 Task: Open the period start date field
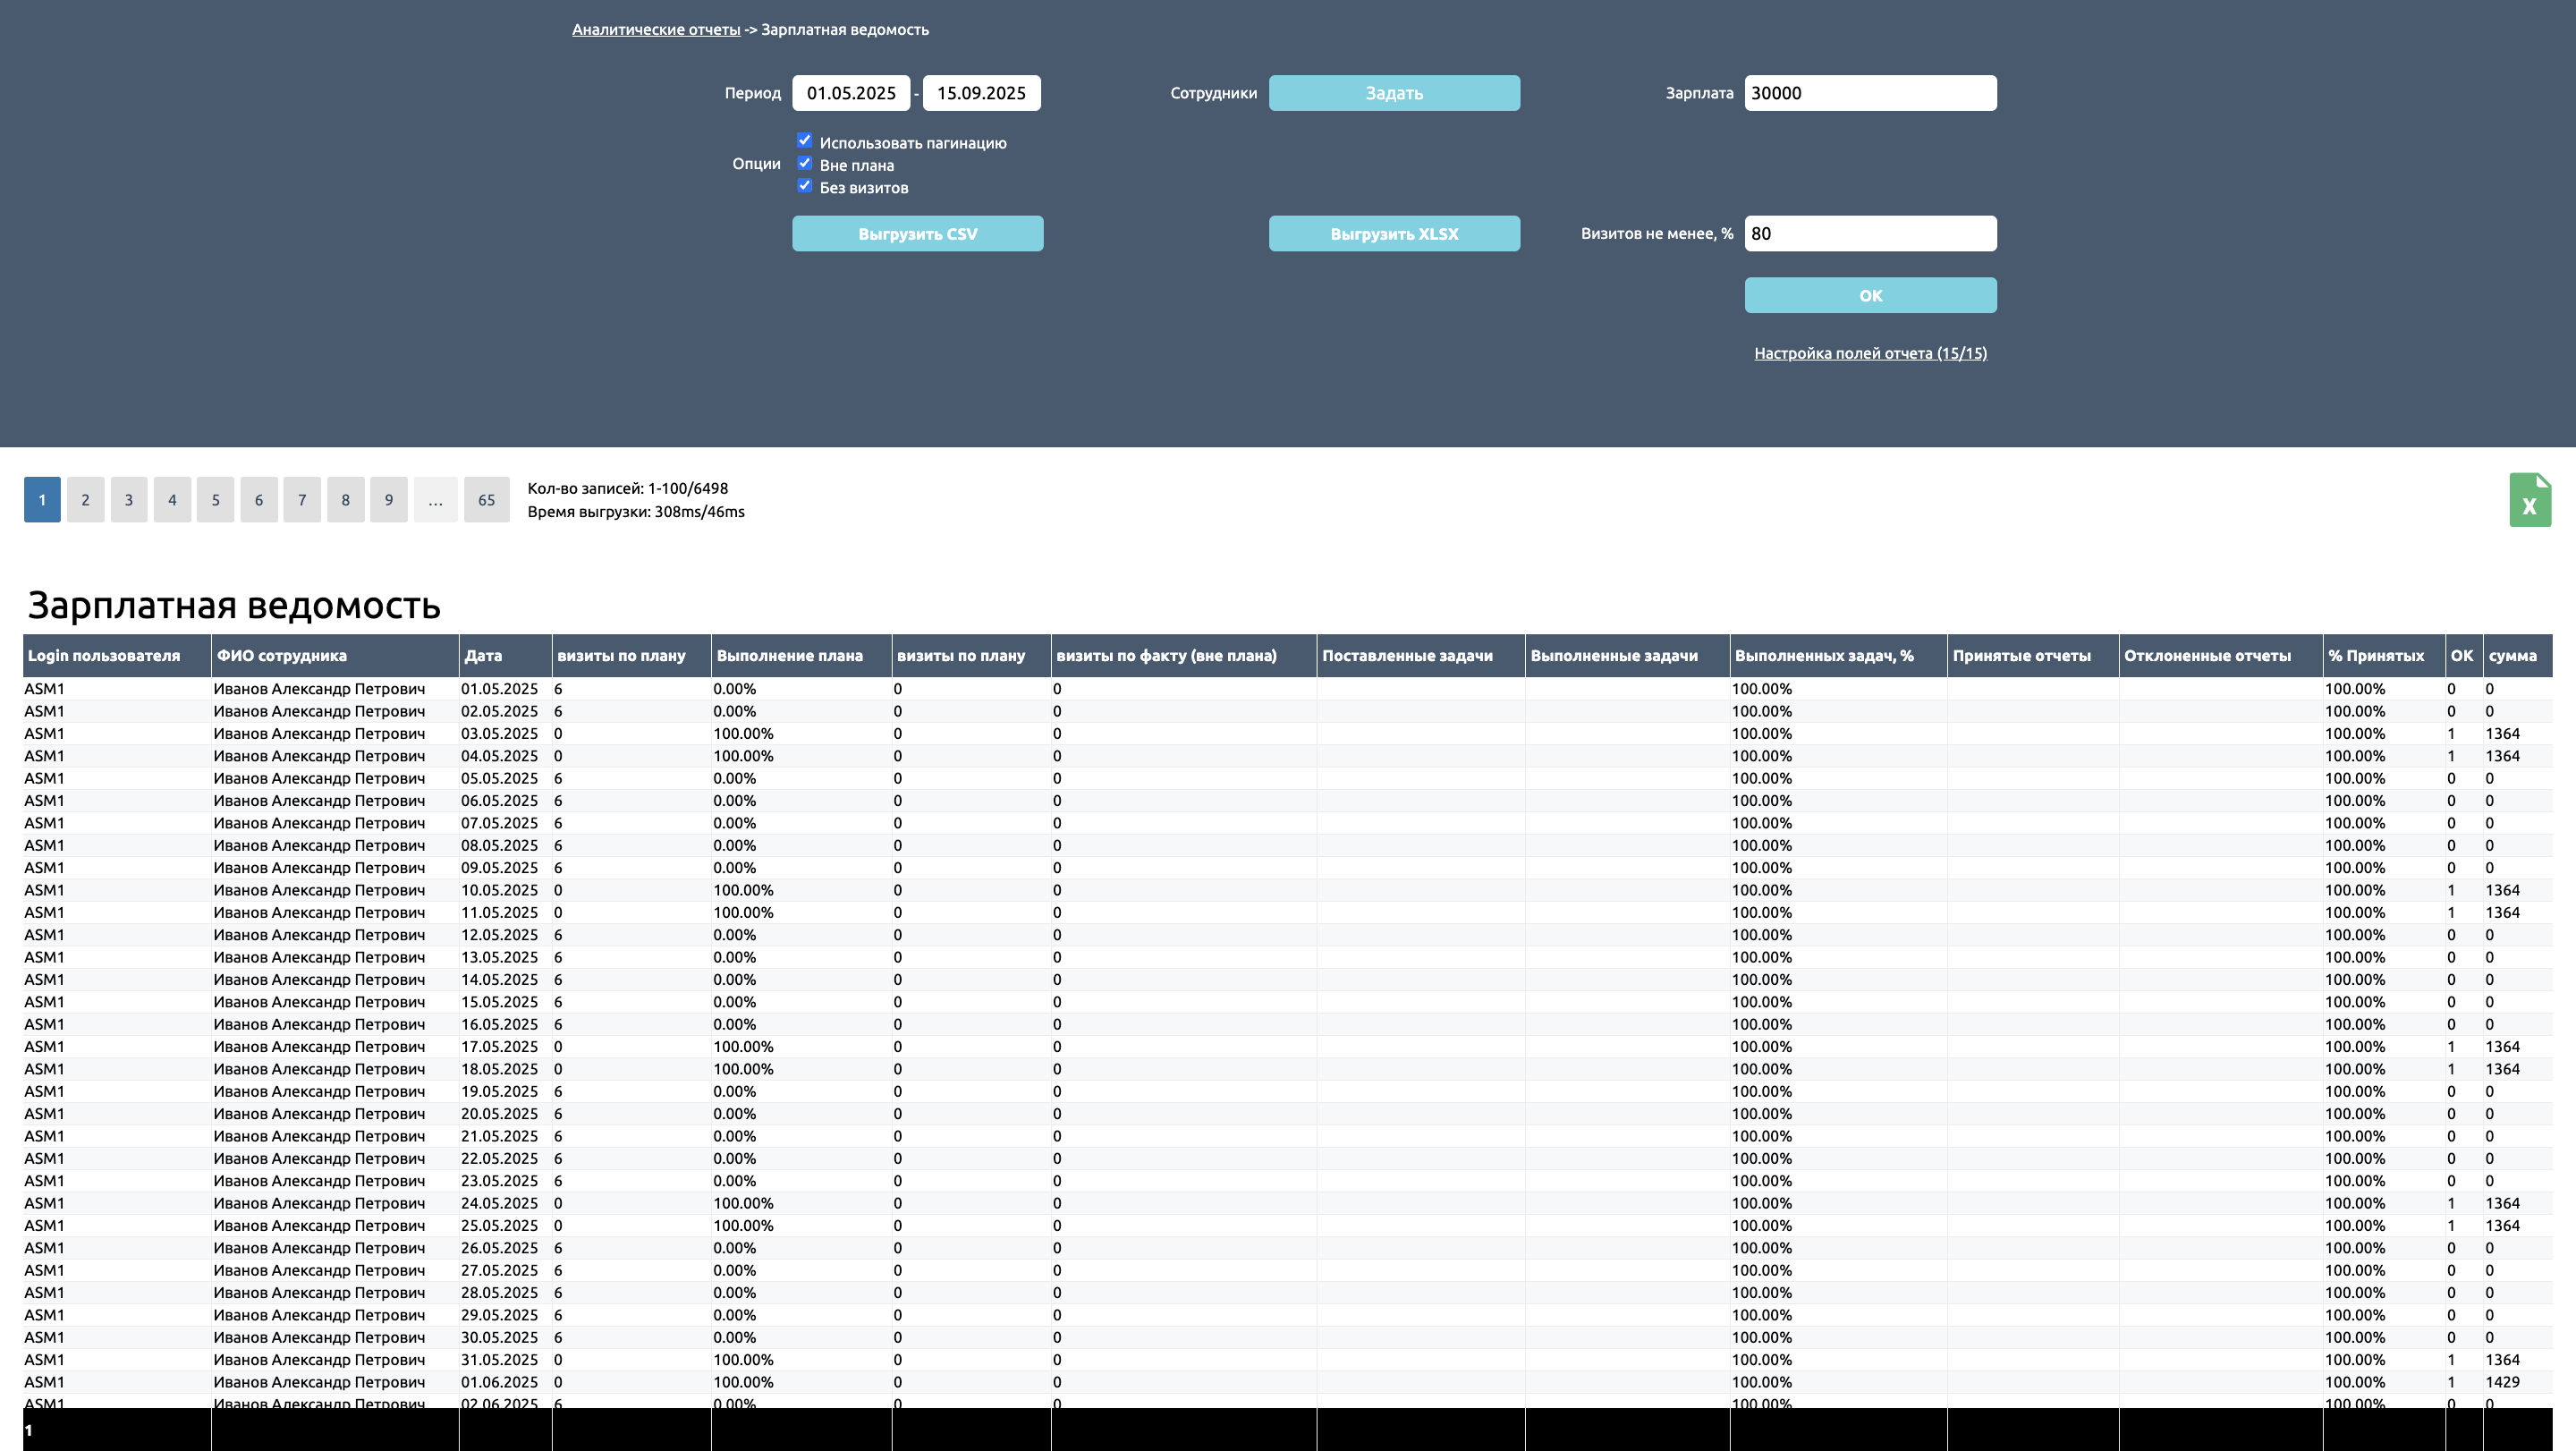[x=851, y=93]
